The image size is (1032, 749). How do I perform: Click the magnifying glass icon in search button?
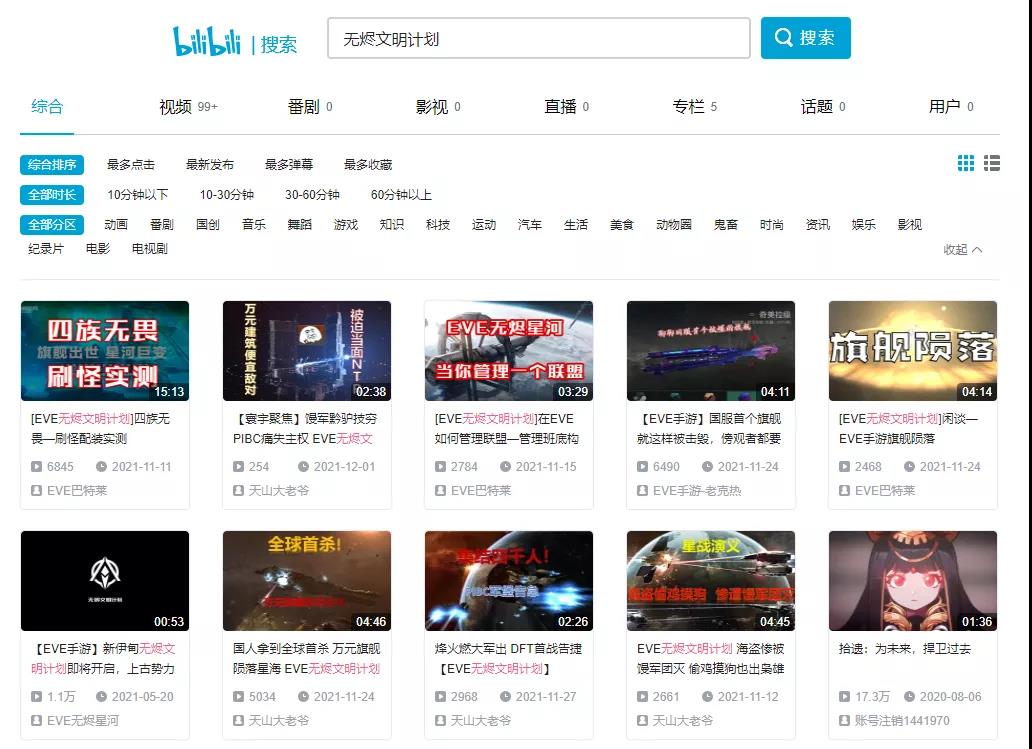784,36
